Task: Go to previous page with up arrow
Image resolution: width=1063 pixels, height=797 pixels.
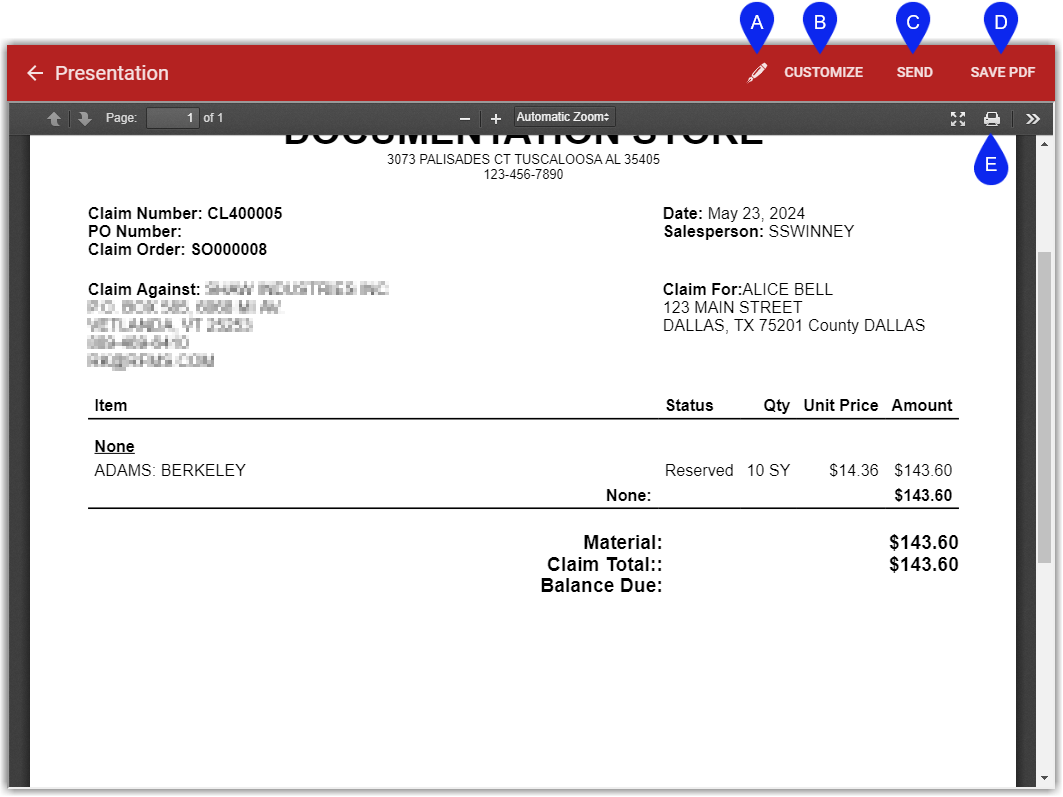Action: (54, 119)
